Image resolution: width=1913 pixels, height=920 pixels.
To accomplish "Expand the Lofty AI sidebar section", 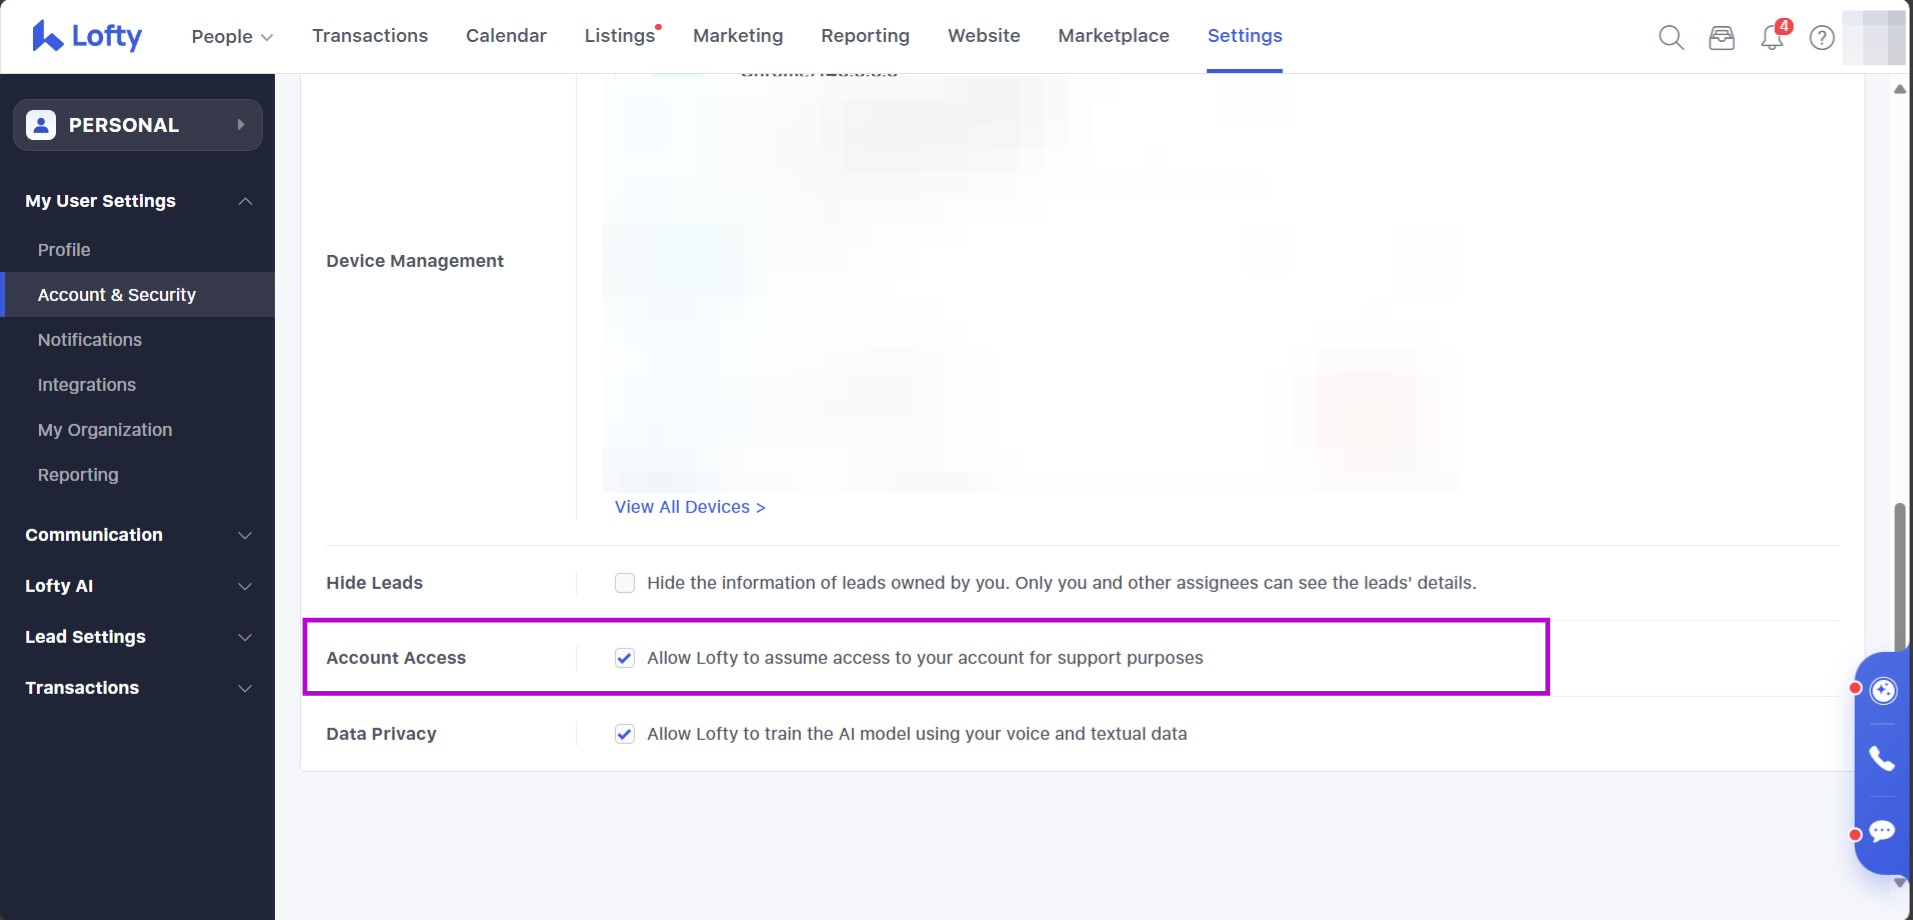I will point(138,586).
